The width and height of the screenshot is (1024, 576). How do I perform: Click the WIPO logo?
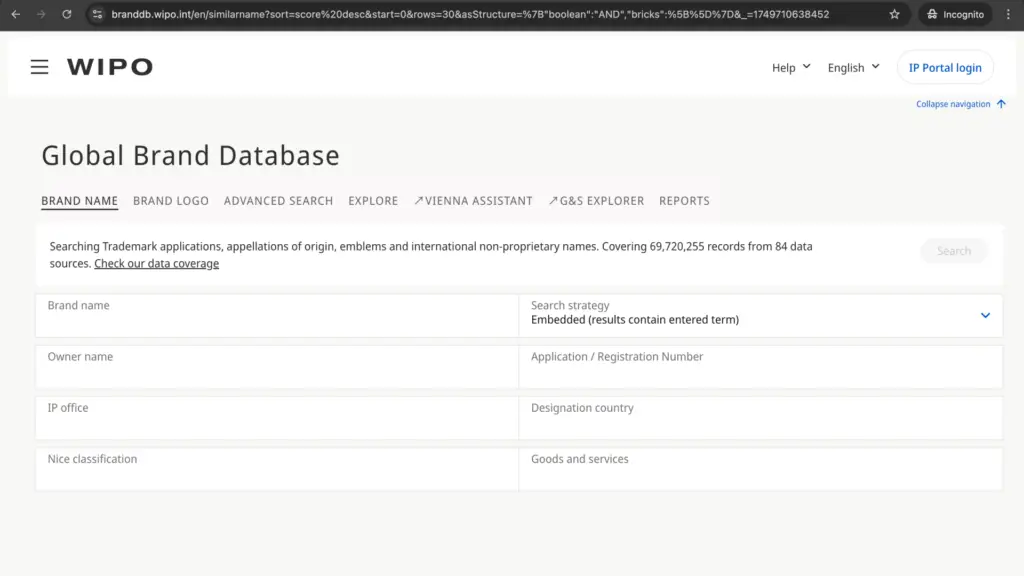point(110,67)
